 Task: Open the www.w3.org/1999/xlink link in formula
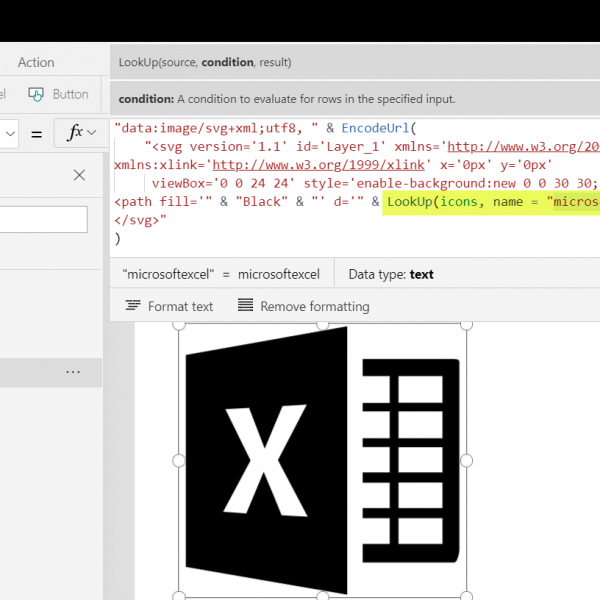click(x=318, y=165)
